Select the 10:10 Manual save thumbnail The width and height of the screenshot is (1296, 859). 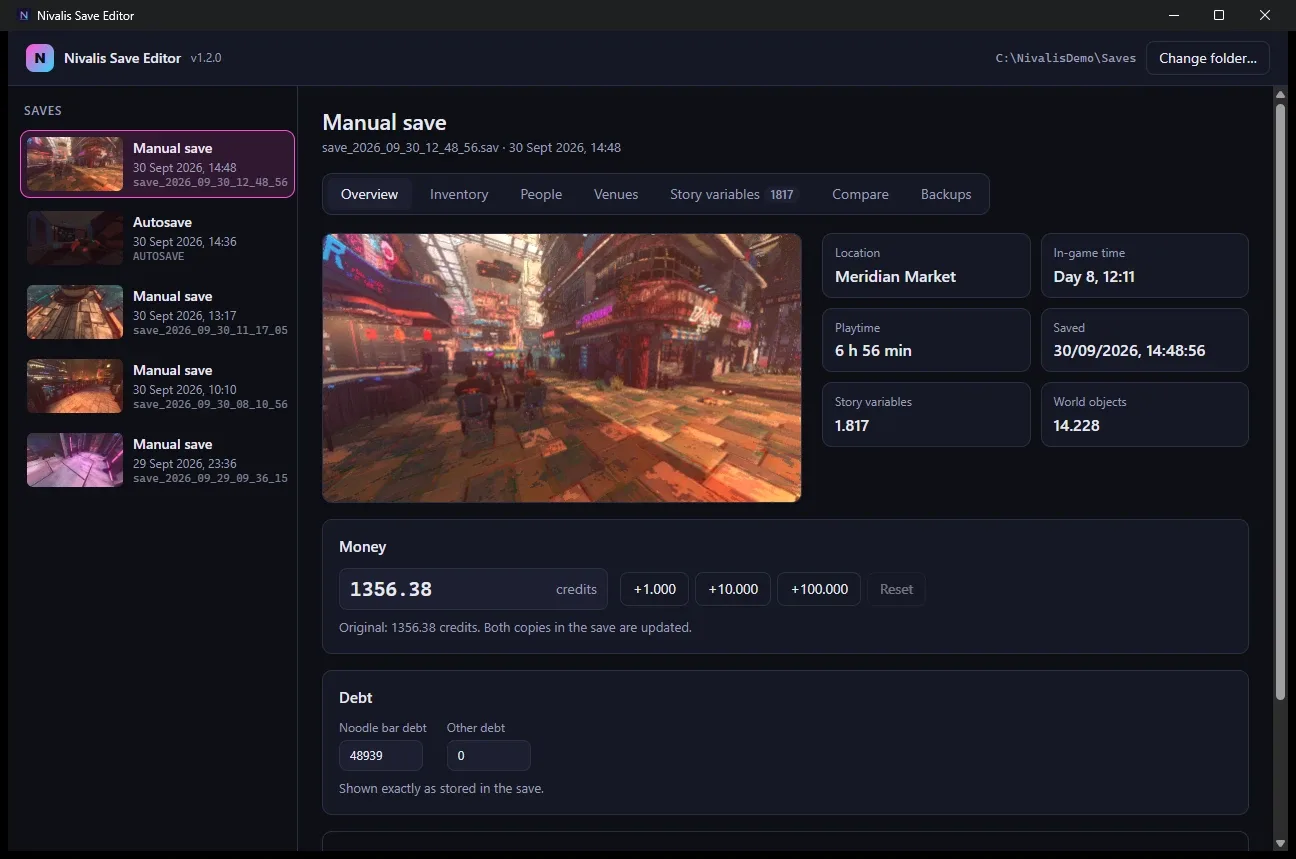pyautogui.click(x=75, y=386)
